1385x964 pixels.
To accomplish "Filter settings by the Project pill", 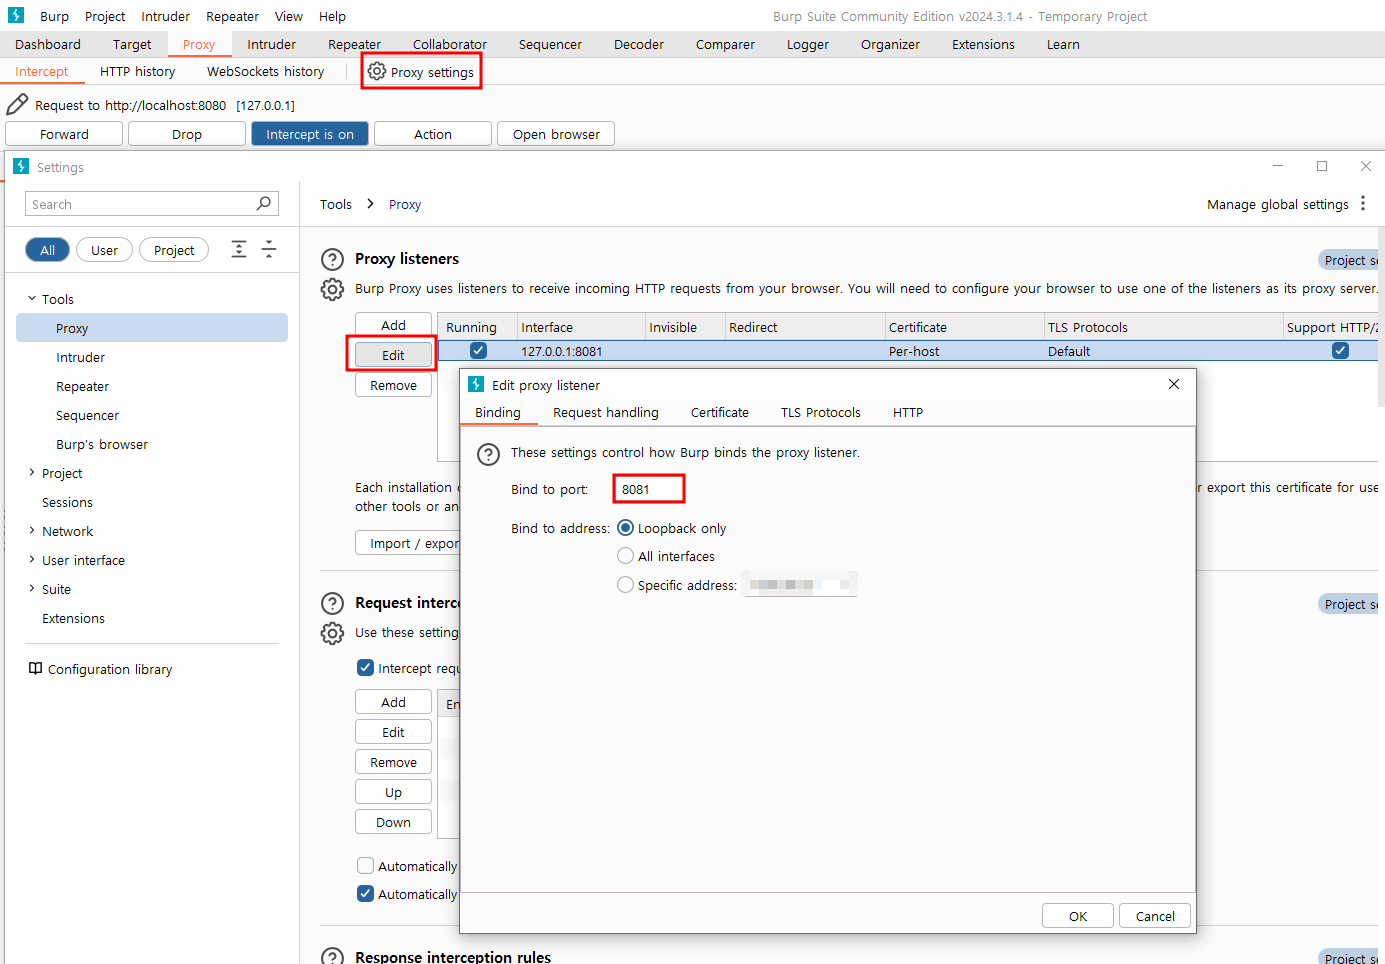I will click(174, 250).
